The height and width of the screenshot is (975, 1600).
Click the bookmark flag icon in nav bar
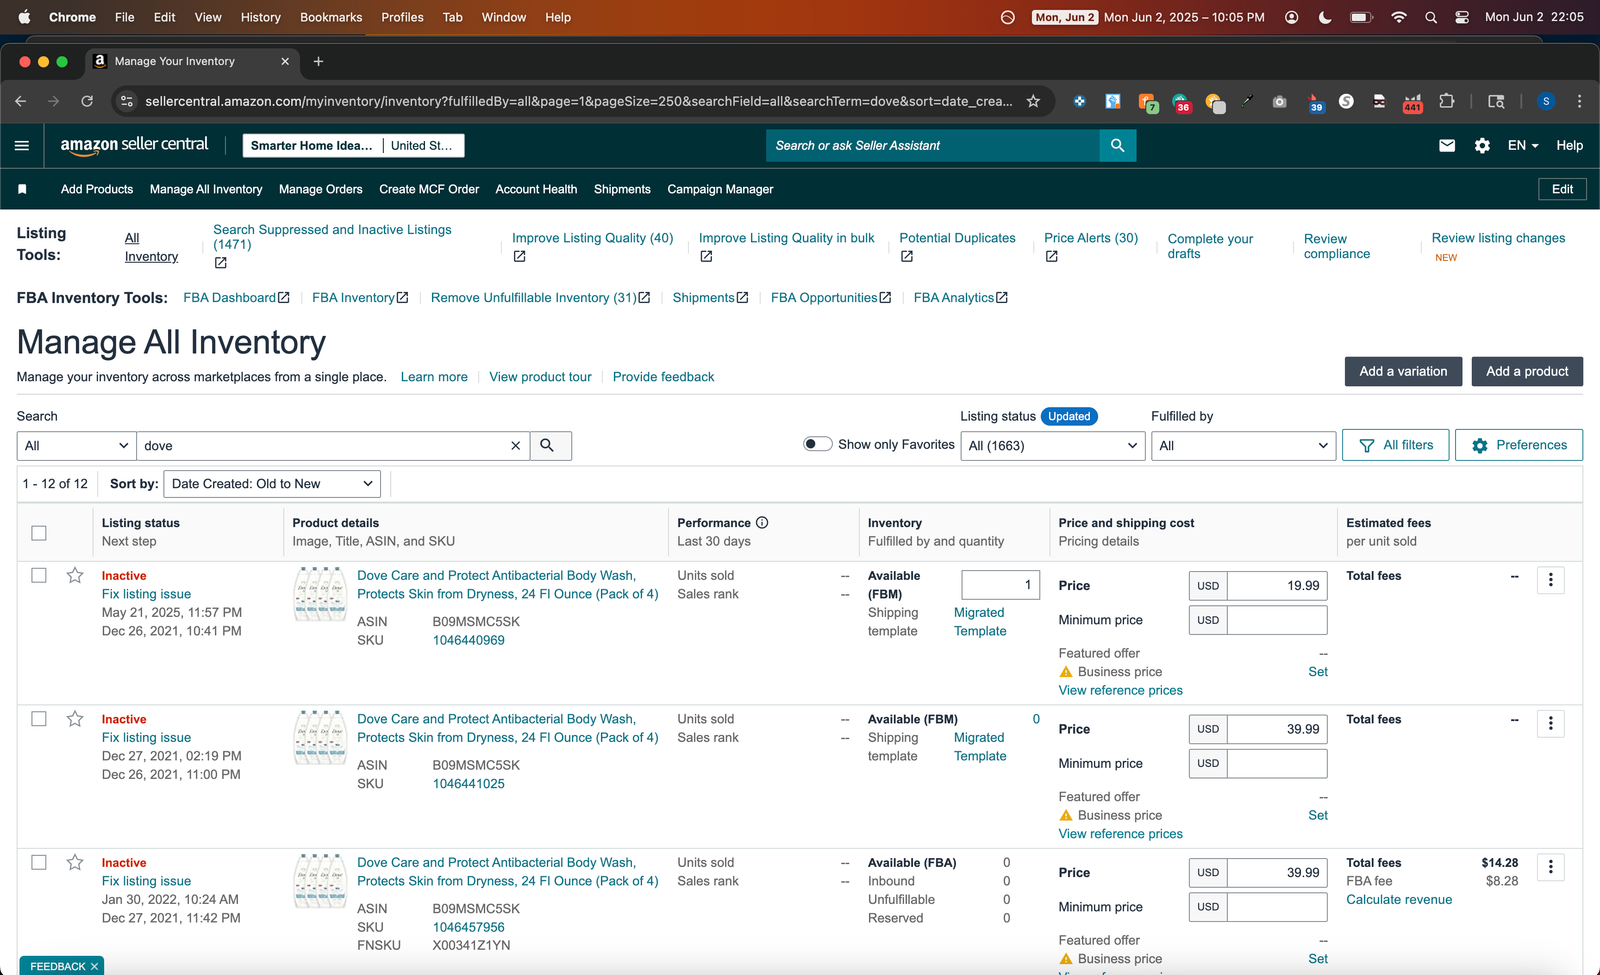(x=22, y=189)
